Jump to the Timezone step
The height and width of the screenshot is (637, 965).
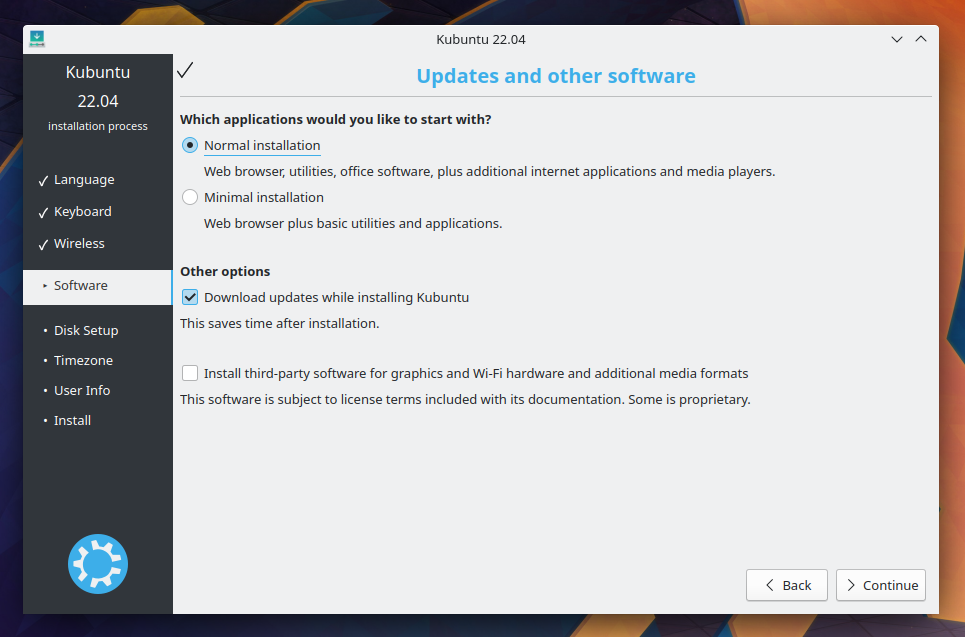tap(83, 361)
